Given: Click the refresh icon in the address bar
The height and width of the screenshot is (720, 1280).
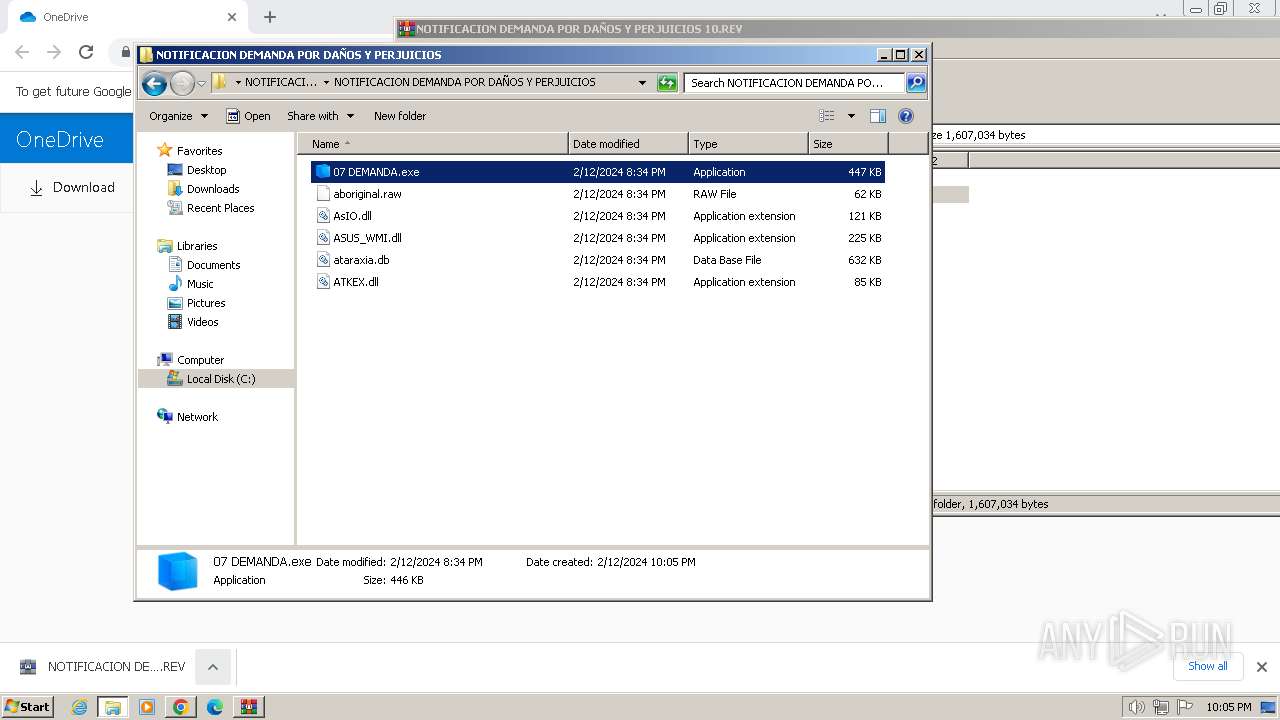Looking at the screenshot, I should coord(667,83).
